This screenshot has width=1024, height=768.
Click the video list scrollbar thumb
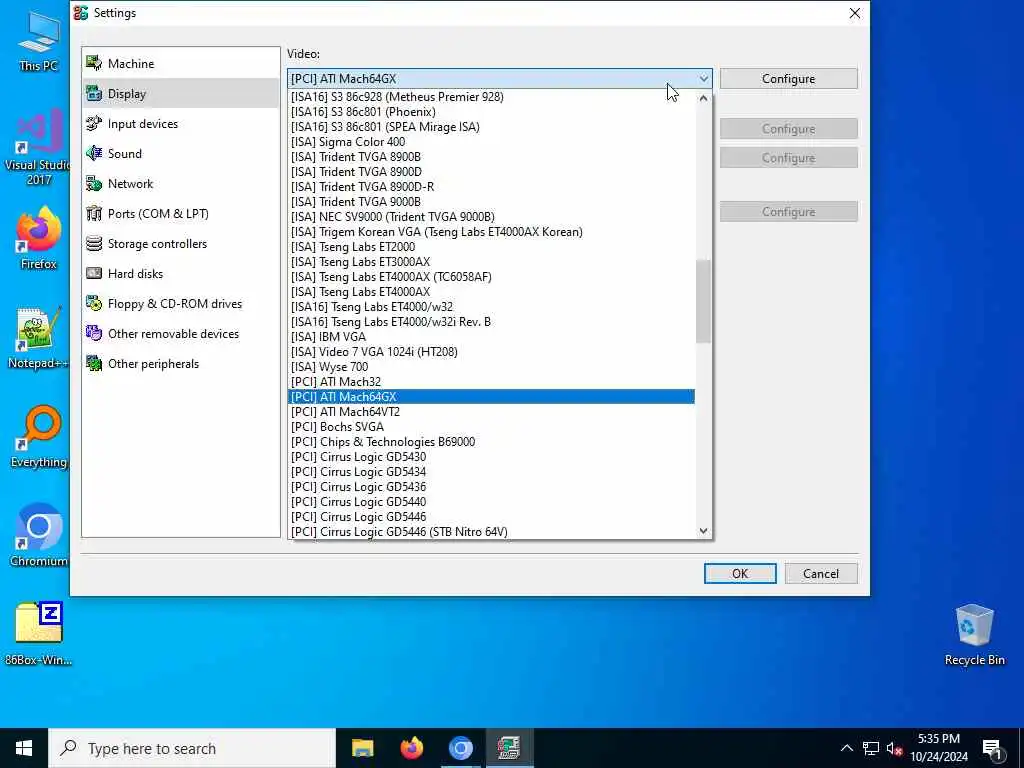point(703,301)
